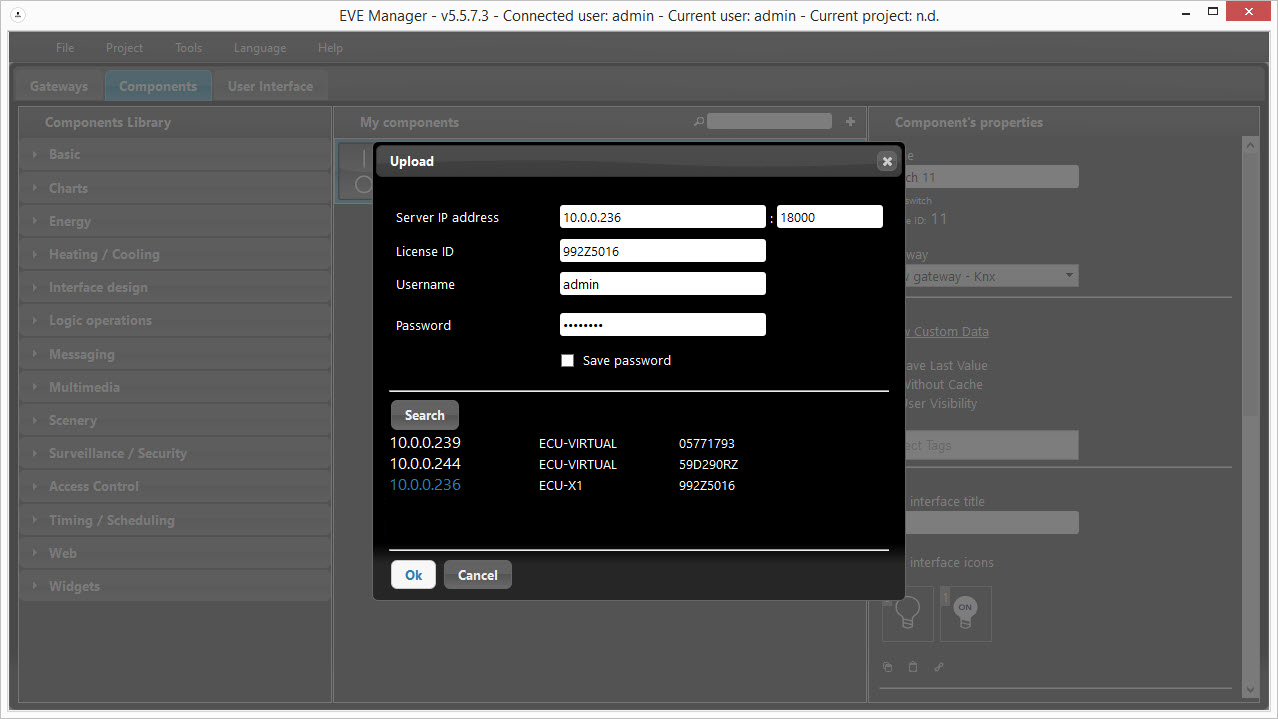This screenshot has height=719, width=1278.
Task: Confirm the upload with Ok
Action: click(x=413, y=575)
